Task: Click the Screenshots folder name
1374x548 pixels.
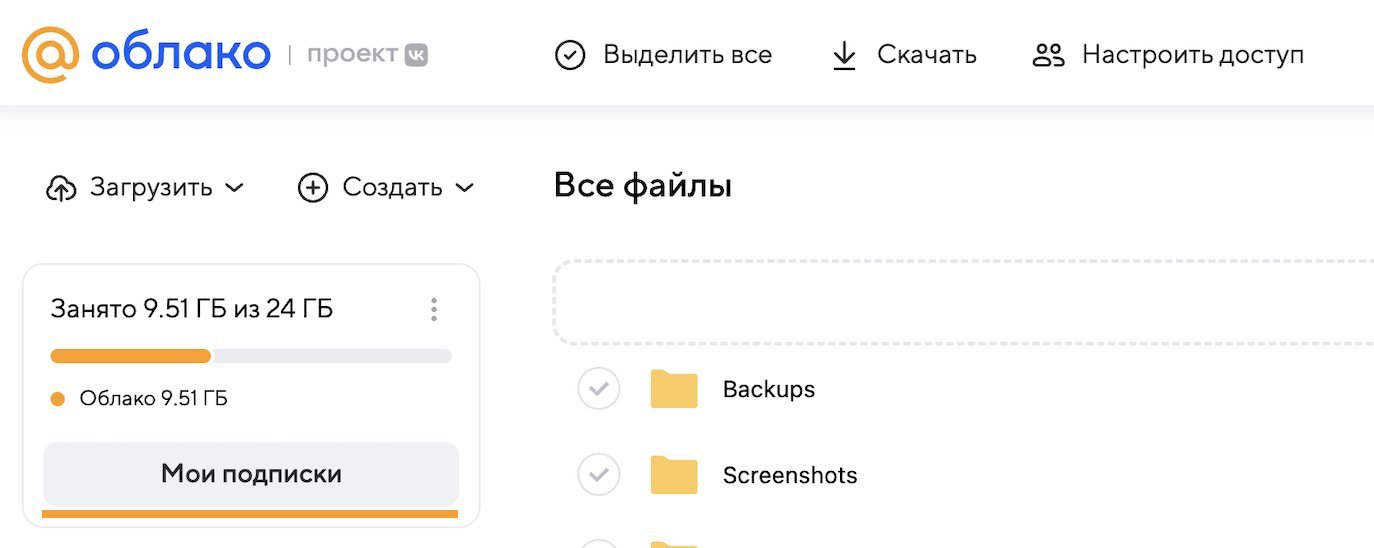Action: click(790, 475)
